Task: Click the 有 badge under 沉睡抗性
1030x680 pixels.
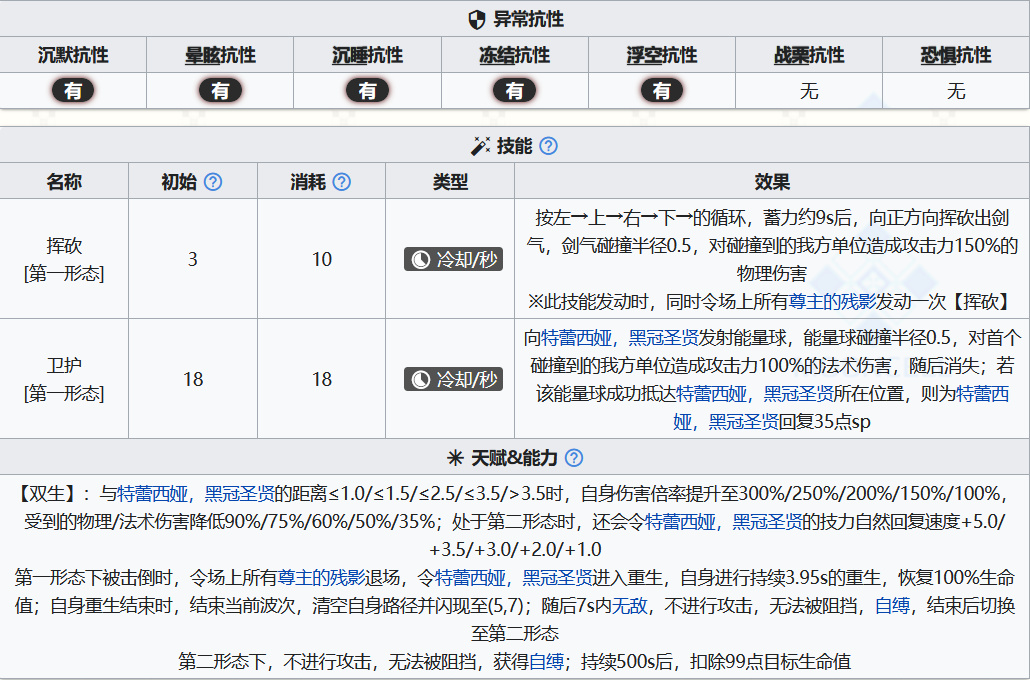Action: point(367,91)
